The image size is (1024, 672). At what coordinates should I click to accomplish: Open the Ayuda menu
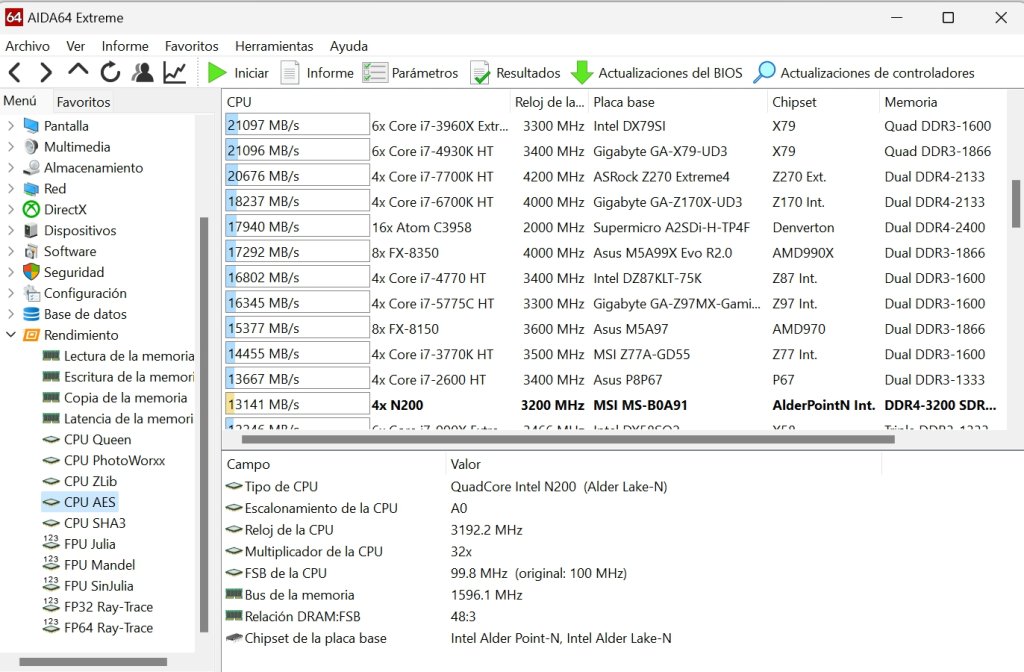349,46
